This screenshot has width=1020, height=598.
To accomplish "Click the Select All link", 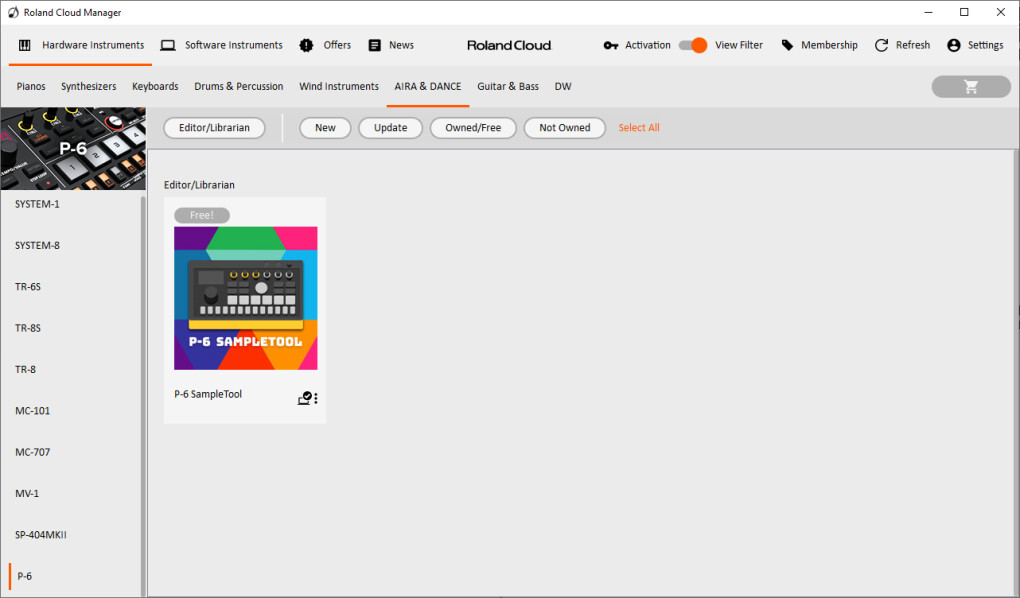I will click(x=639, y=128).
